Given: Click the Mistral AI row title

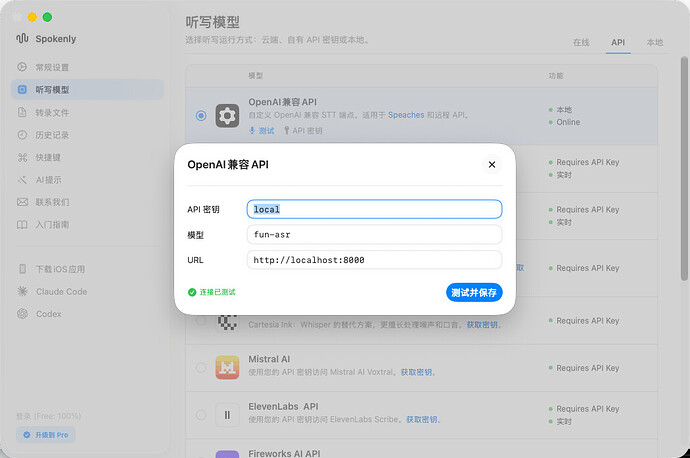Looking at the screenshot, I should point(269,359).
